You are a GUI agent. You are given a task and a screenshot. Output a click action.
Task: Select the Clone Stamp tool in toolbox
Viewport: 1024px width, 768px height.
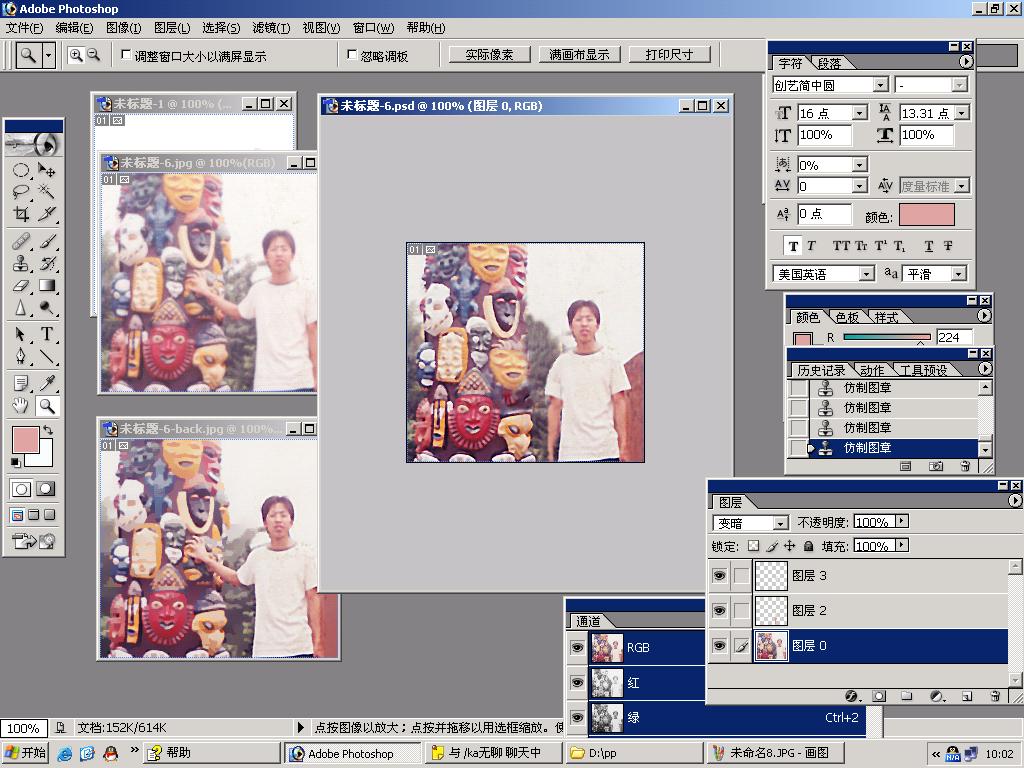[x=21, y=264]
